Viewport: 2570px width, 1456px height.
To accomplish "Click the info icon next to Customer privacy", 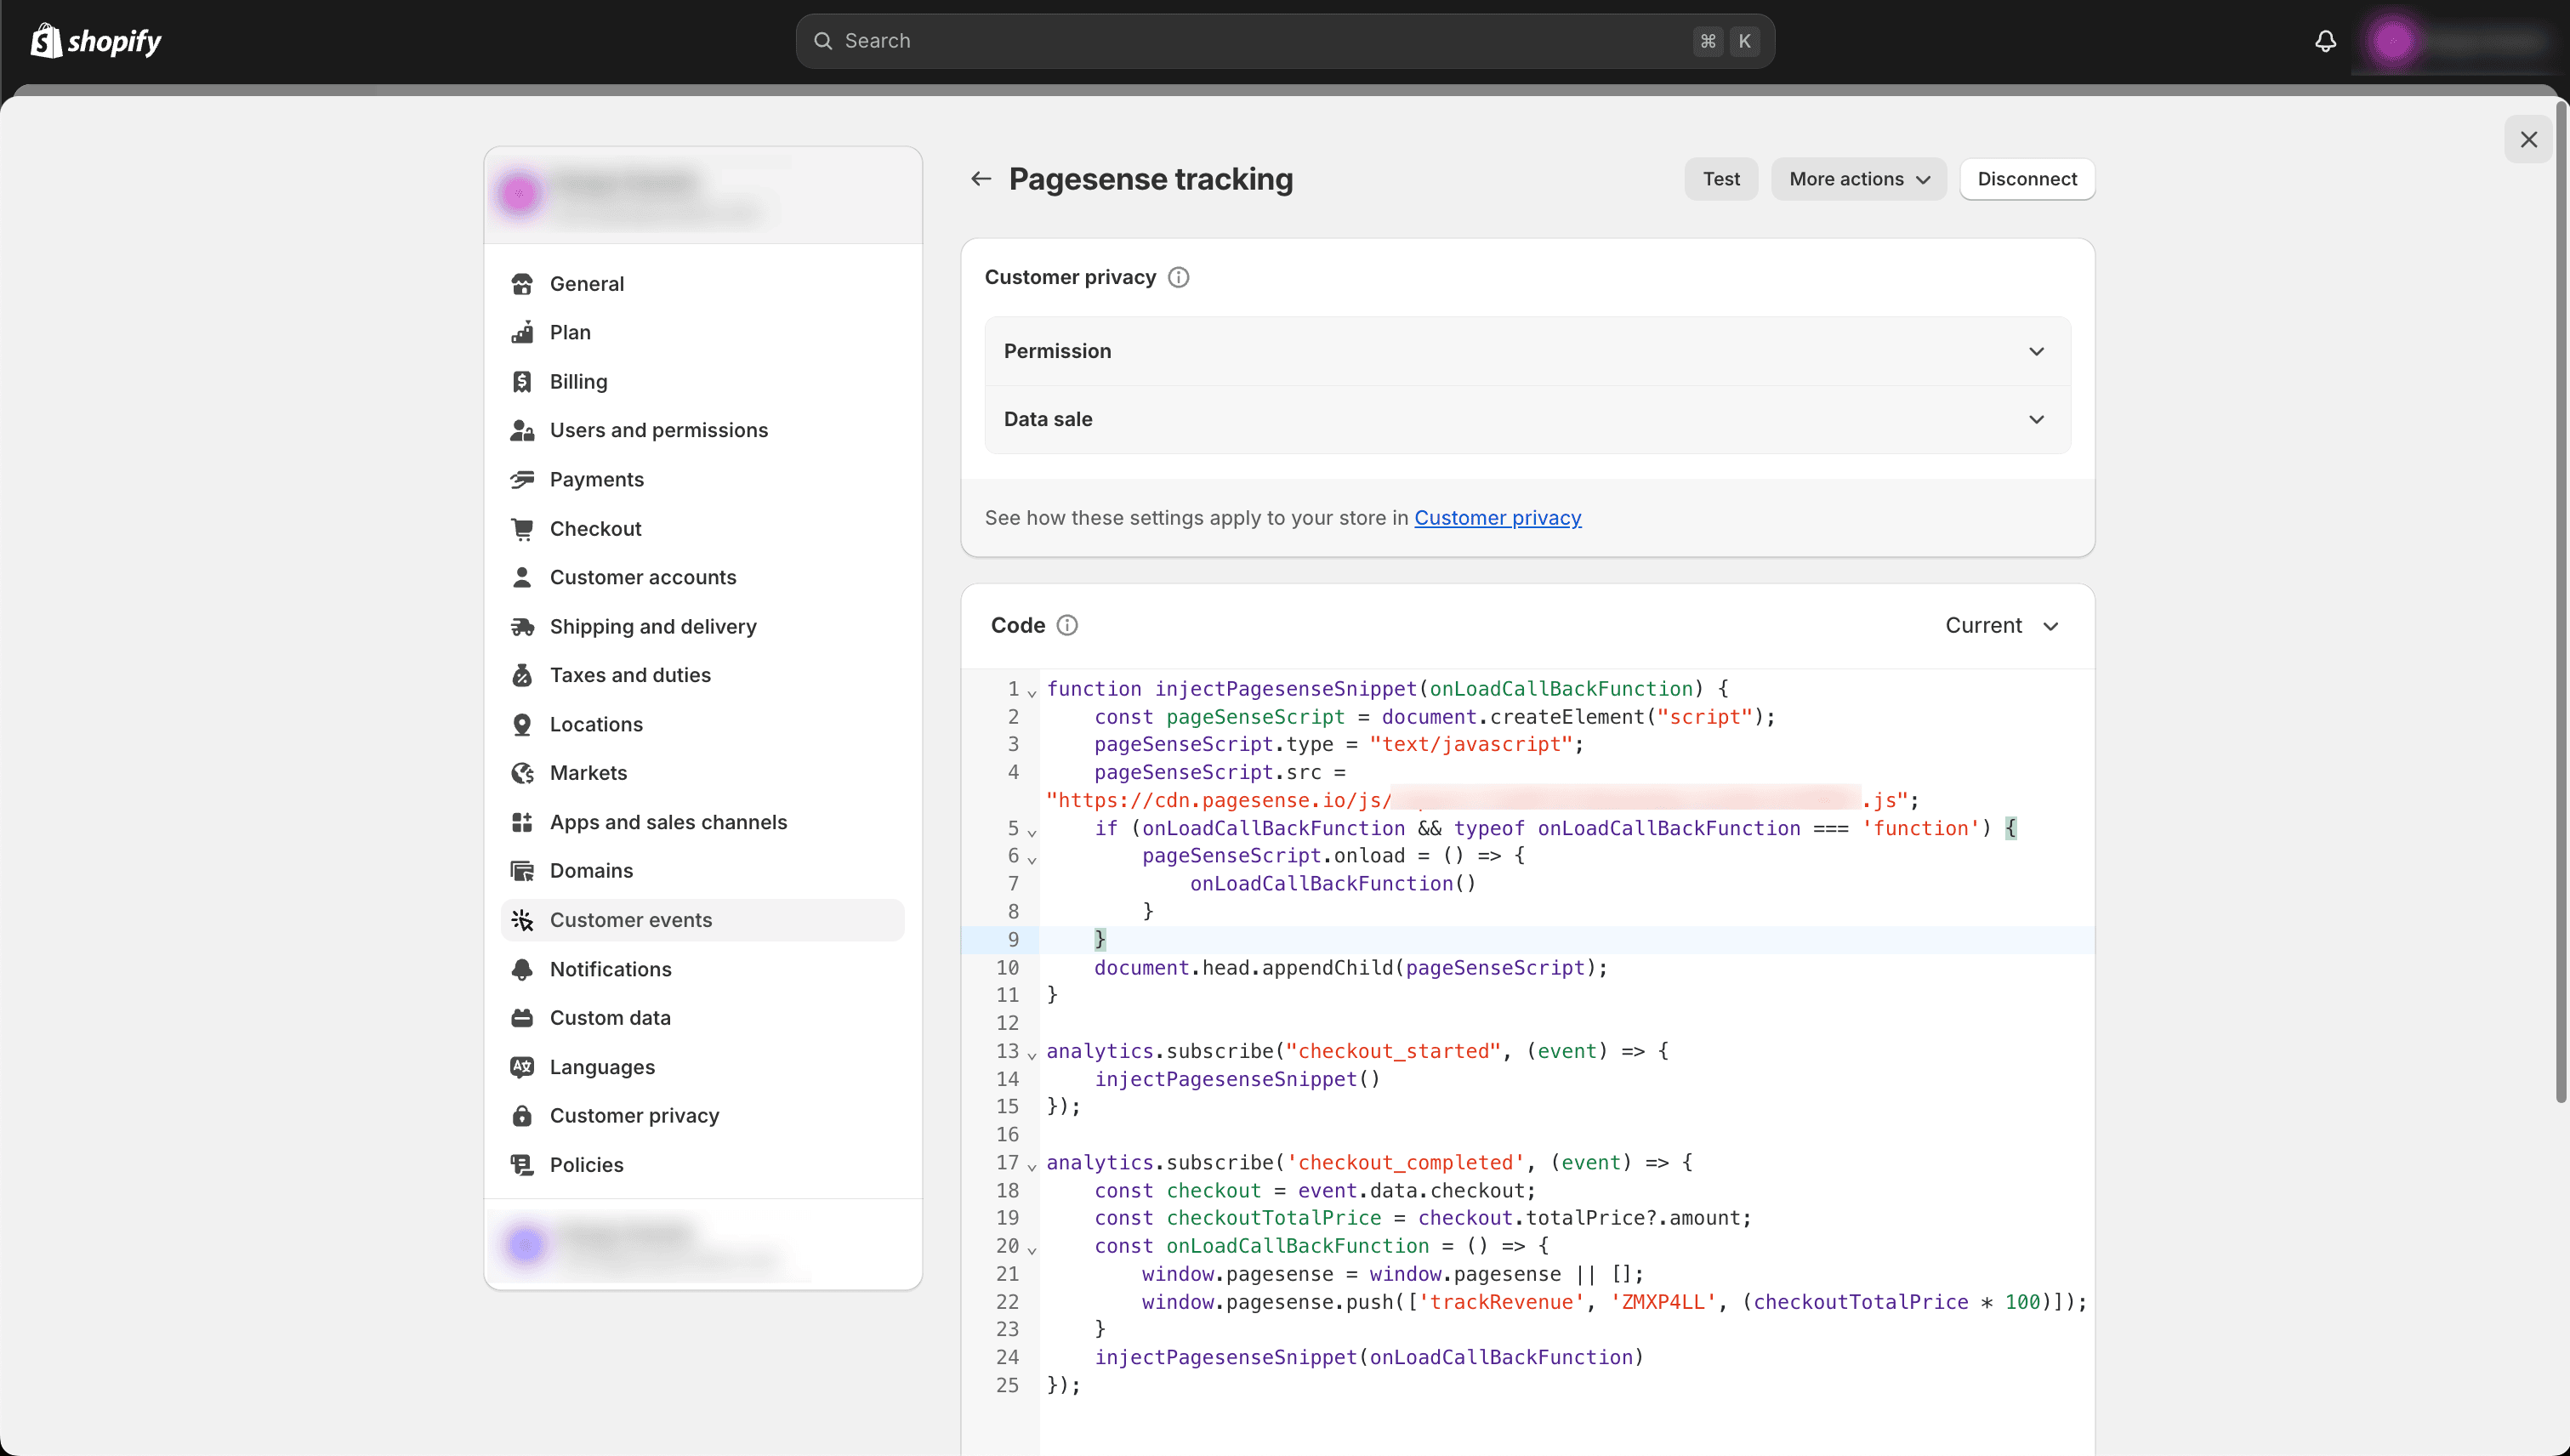I will (x=1178, y=277).
